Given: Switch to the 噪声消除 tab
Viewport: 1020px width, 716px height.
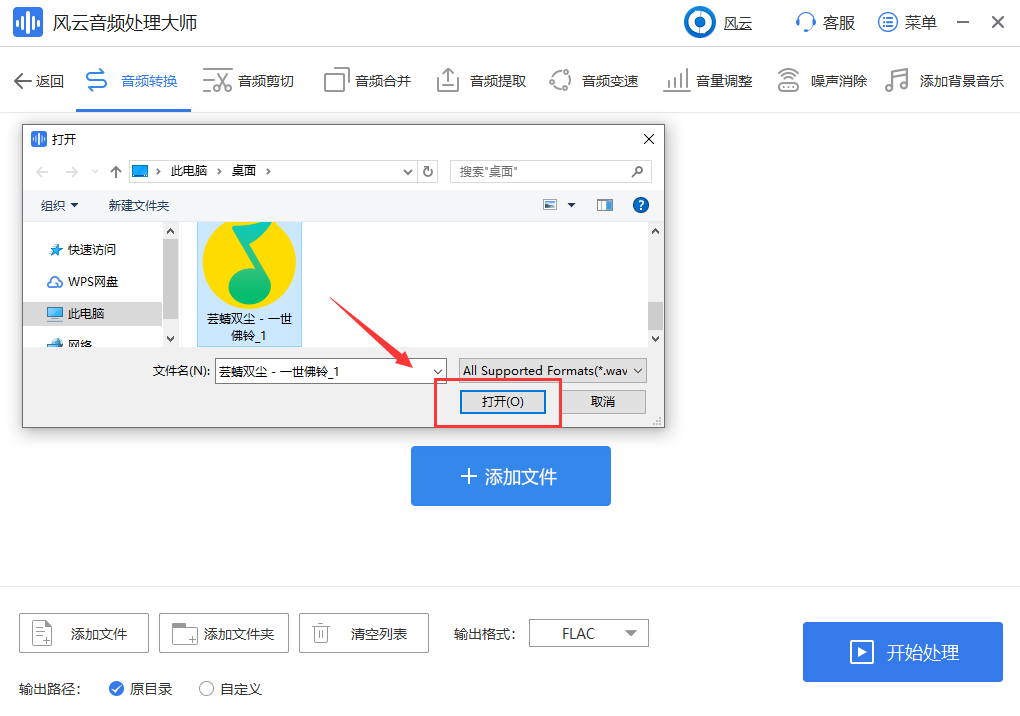Looking at the screenshot, I should pos(822,81).
